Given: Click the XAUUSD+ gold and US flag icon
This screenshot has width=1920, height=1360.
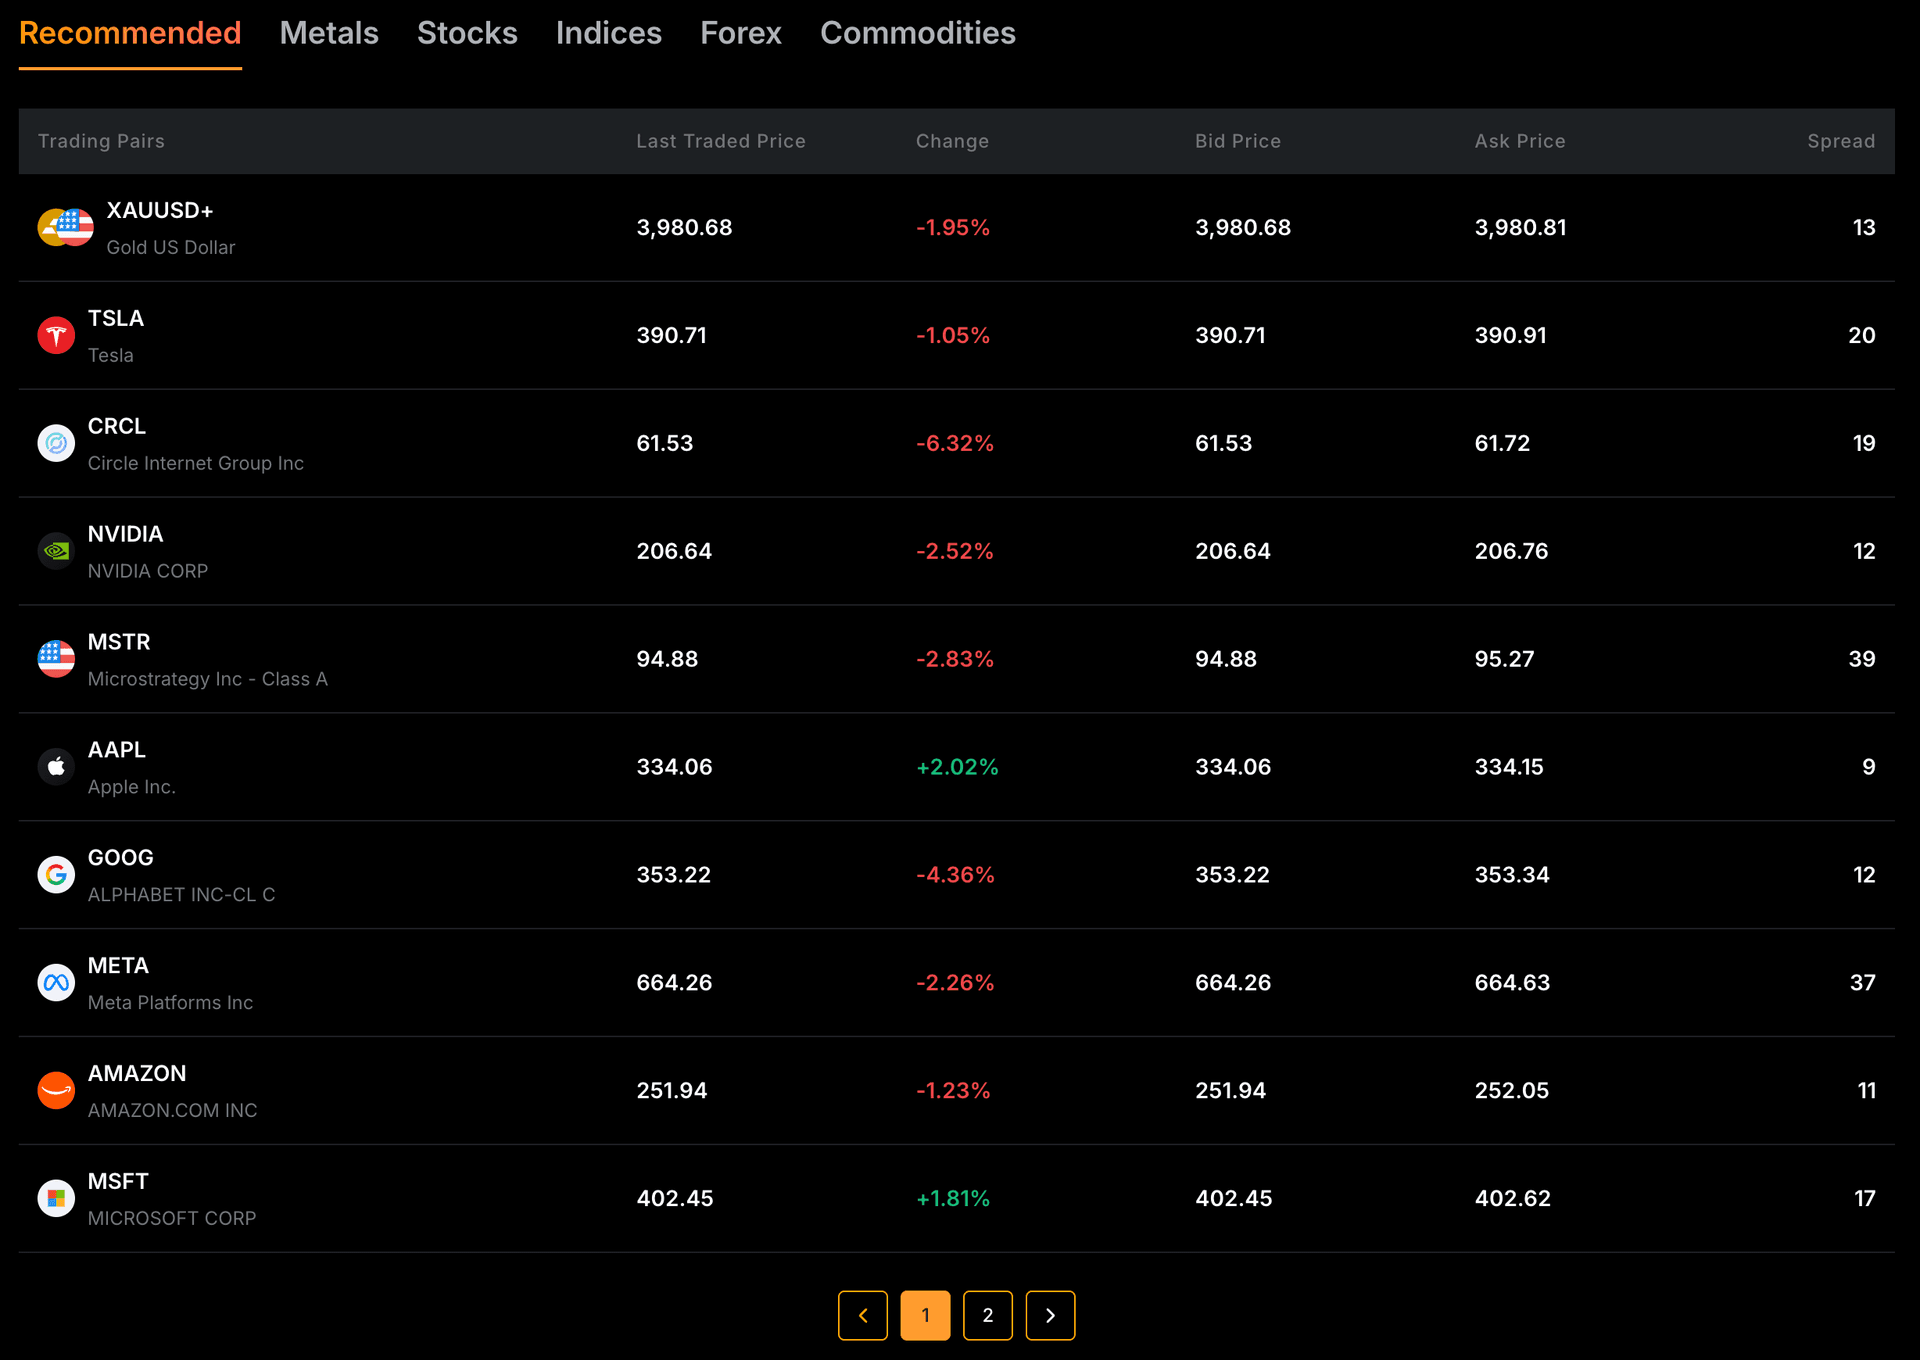Looking at the screenshot, I should point(66,227).
